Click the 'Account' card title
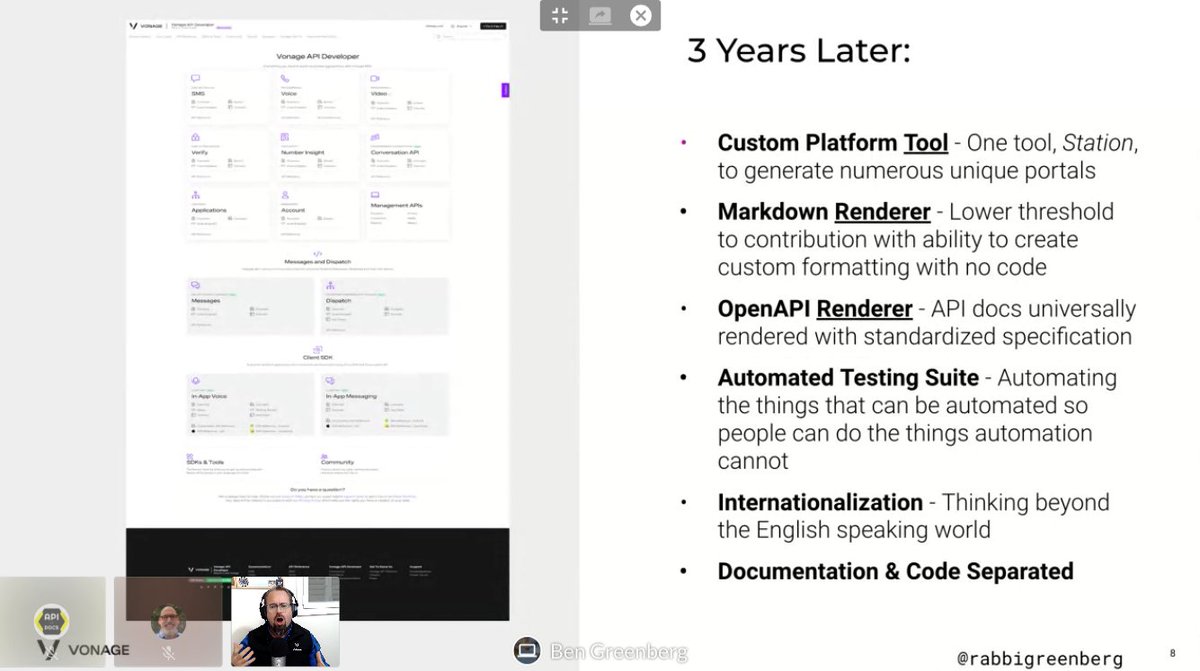1200x671 pixels. coord(293,210)
